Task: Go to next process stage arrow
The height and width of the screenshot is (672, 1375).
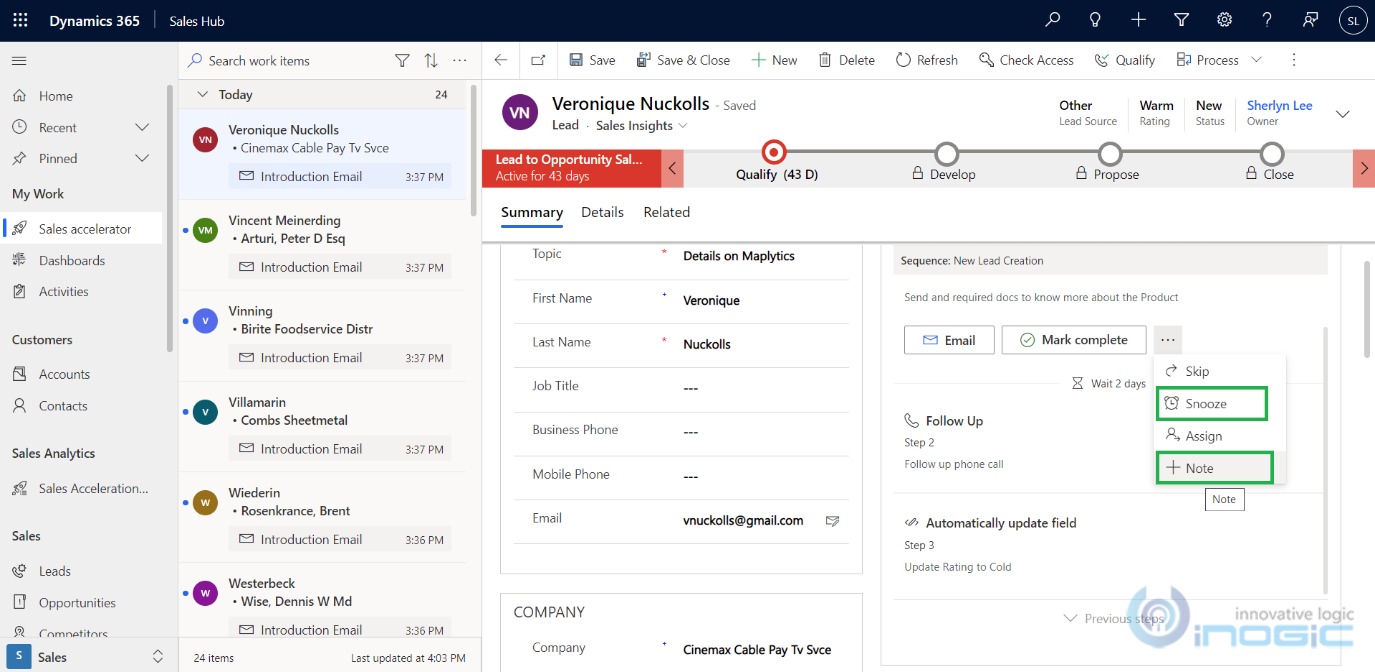Action: pos(1364,168)
